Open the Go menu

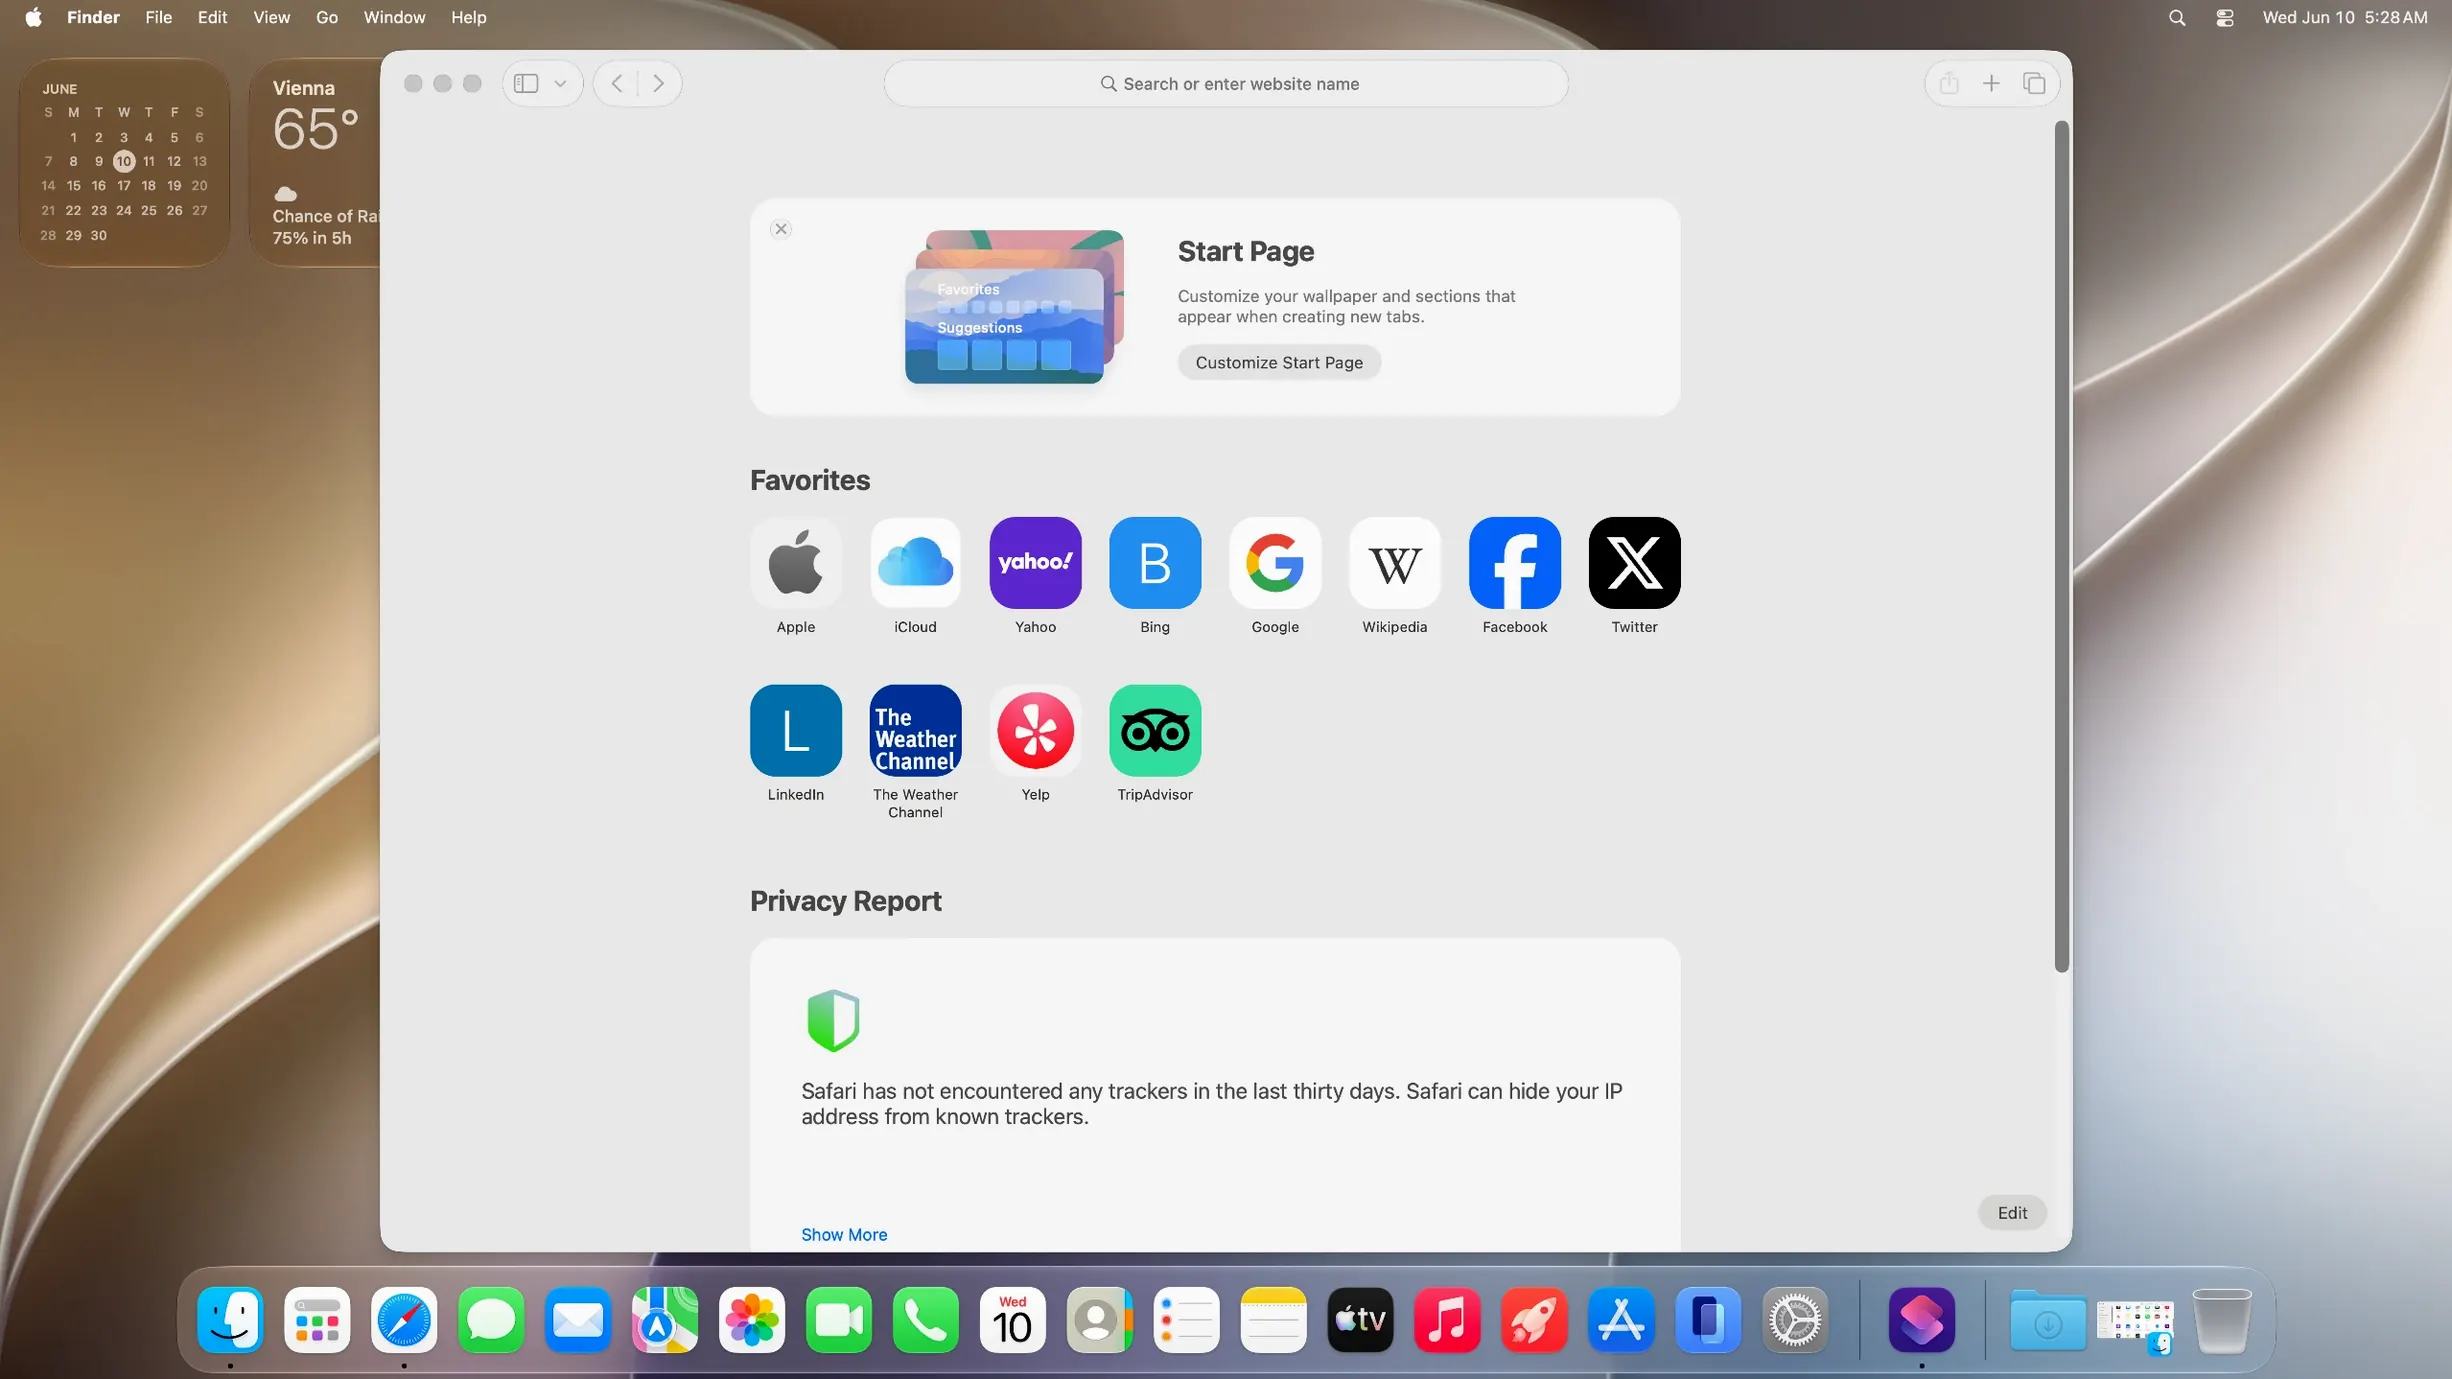(326, 17)
